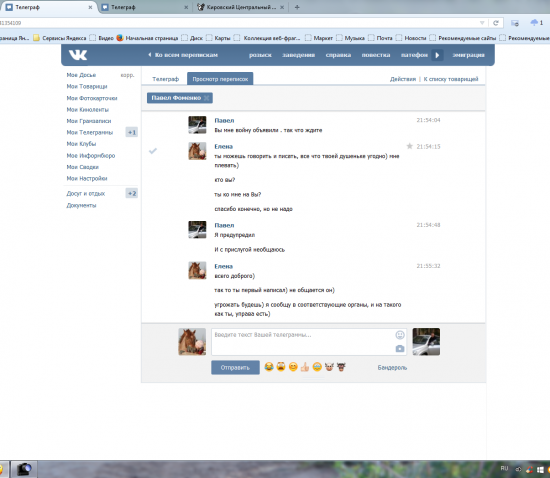Screen dimensions: 550x478
Task: Mark Elena's message with star icon
Action: tap(409, 146)
